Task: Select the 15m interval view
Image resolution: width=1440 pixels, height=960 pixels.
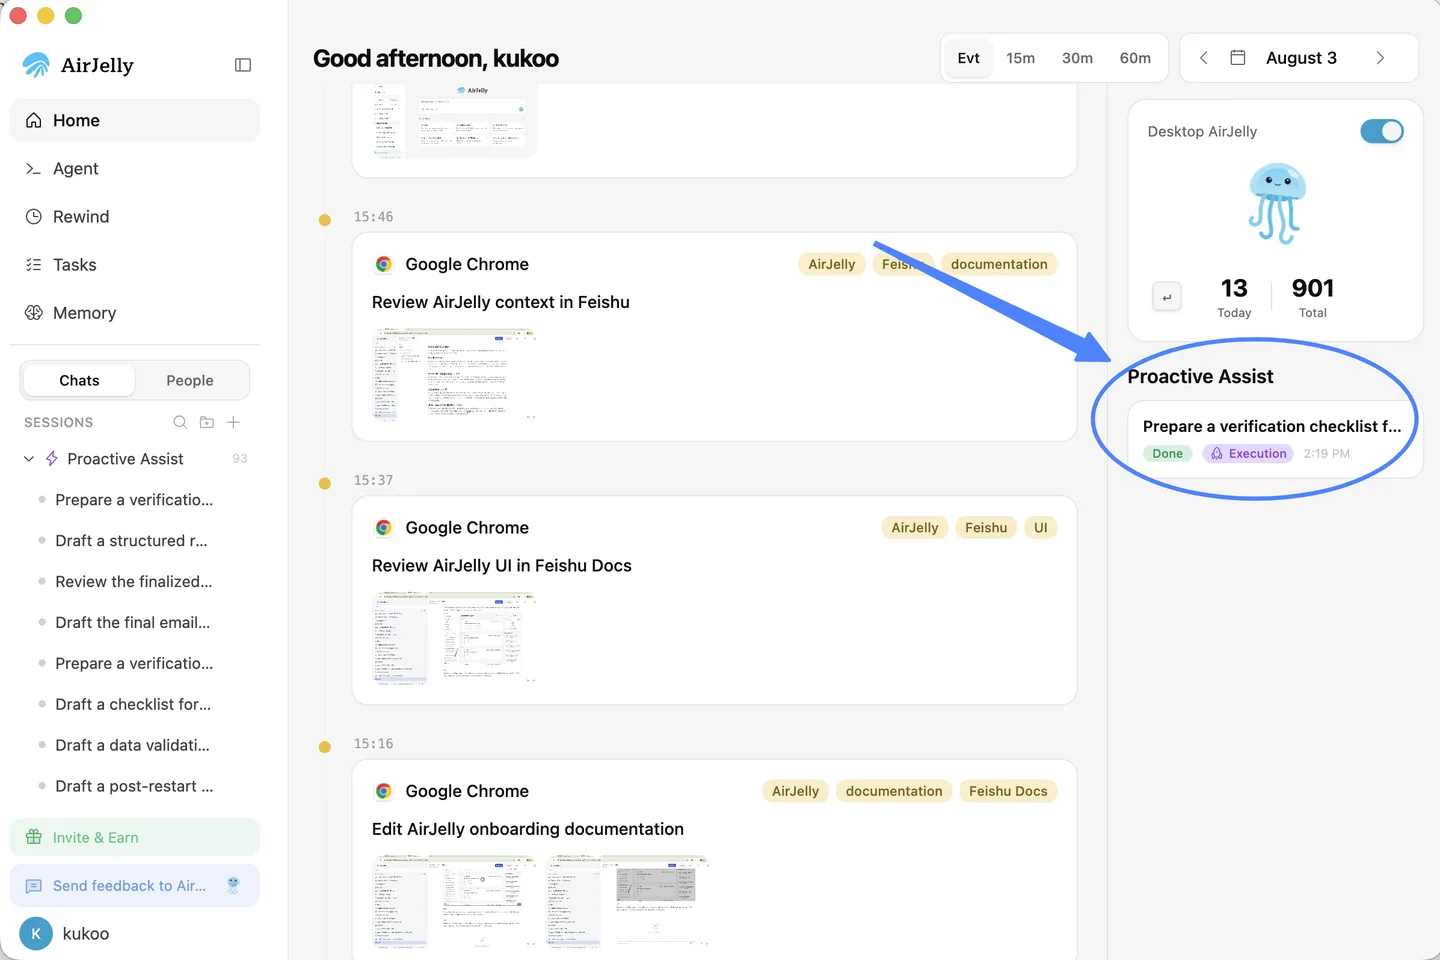Action: [1020, 58]
